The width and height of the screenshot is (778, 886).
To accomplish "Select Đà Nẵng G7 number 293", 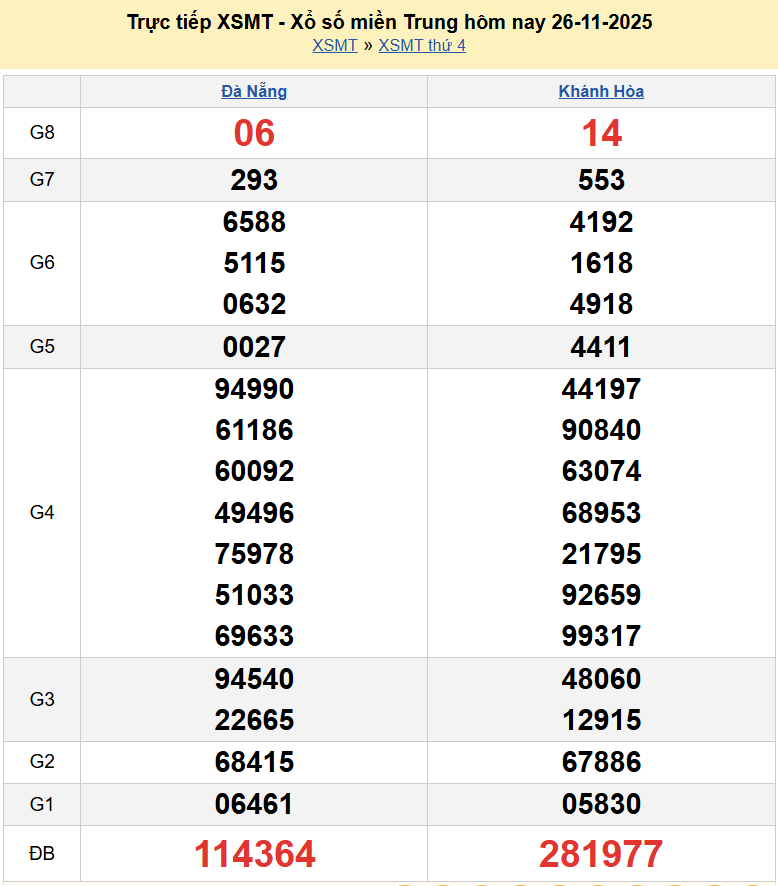I will [254, 180].
